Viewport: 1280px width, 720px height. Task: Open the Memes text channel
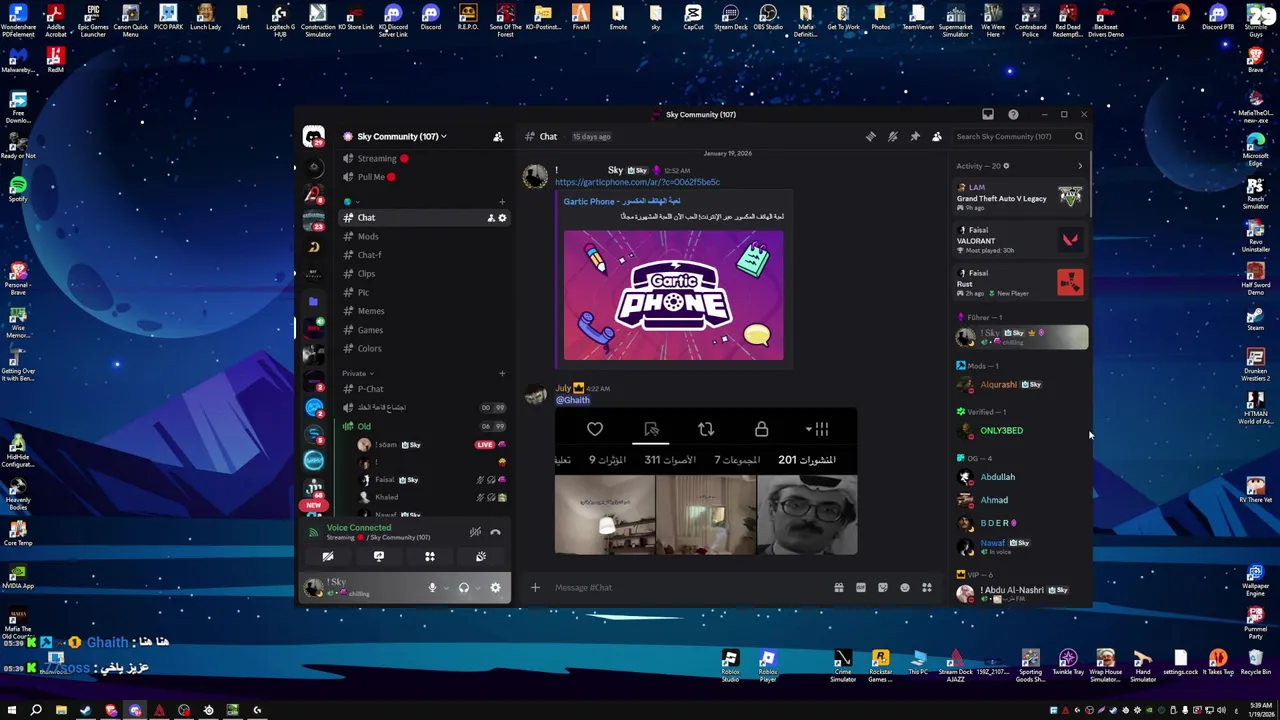click(x=371, y=311)
